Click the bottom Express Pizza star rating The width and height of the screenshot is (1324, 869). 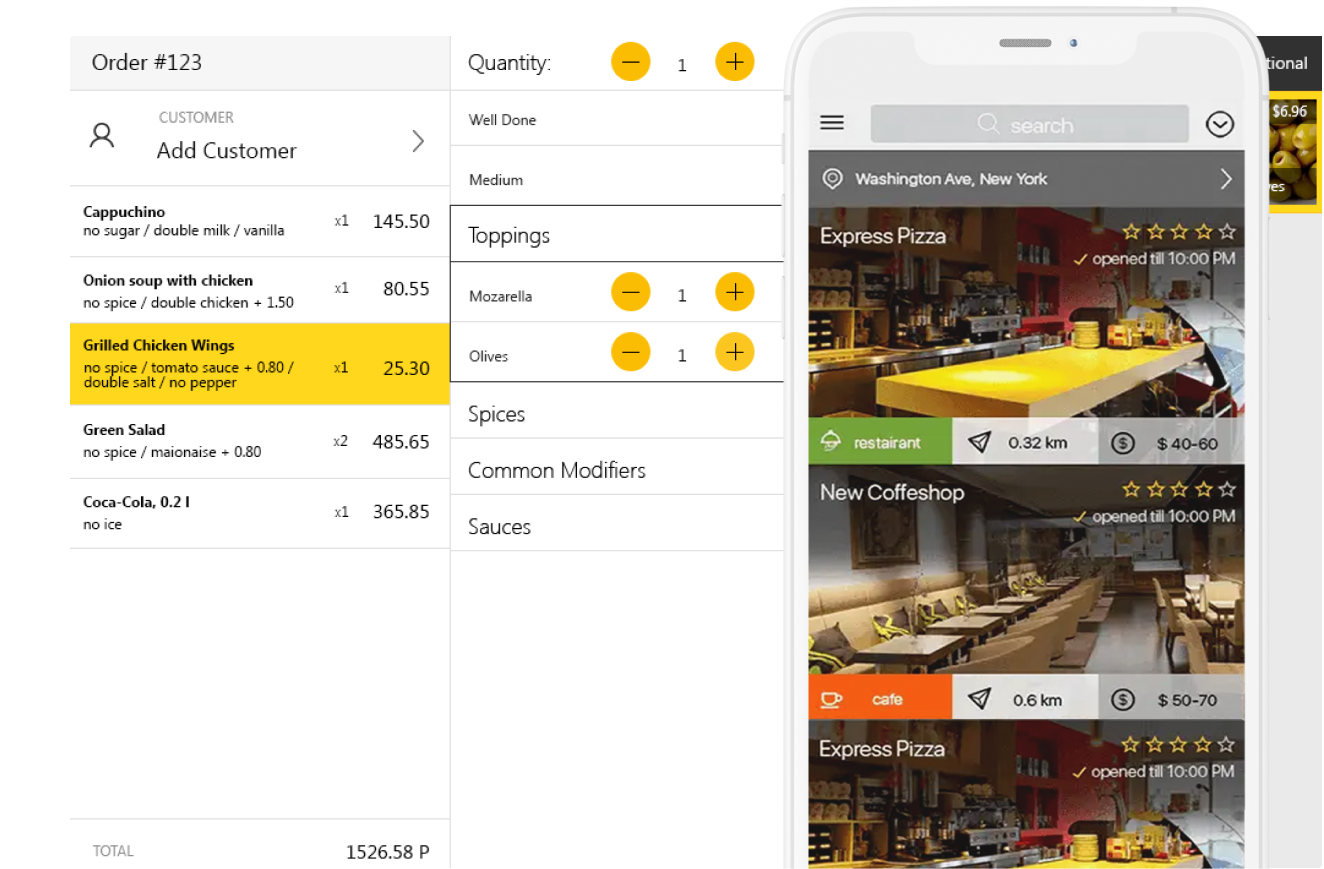tap(1179, 745)
